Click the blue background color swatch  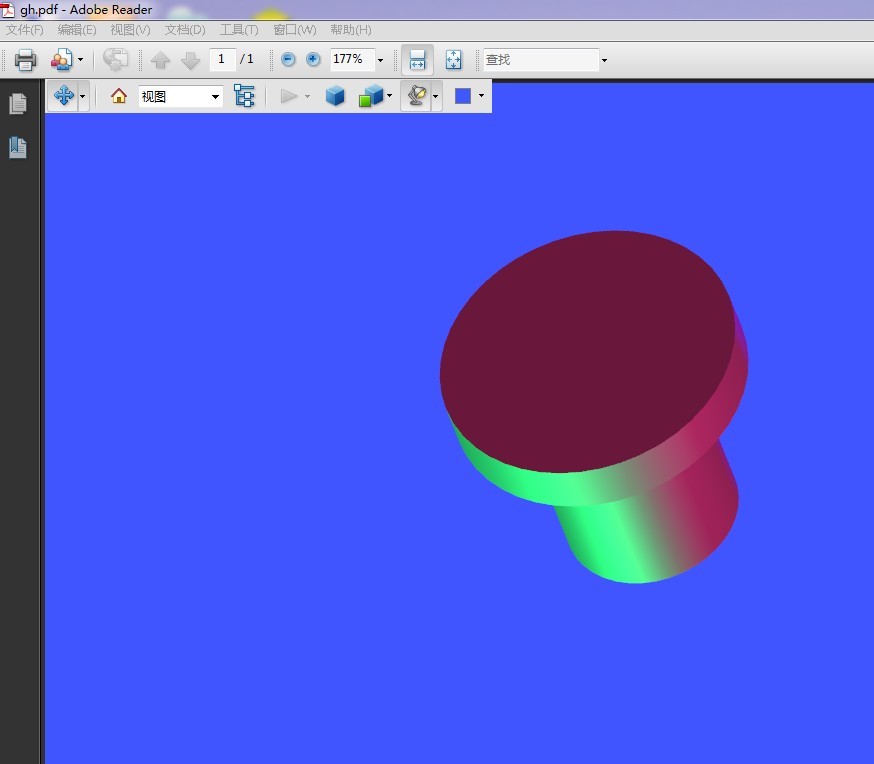click(463, 96)
